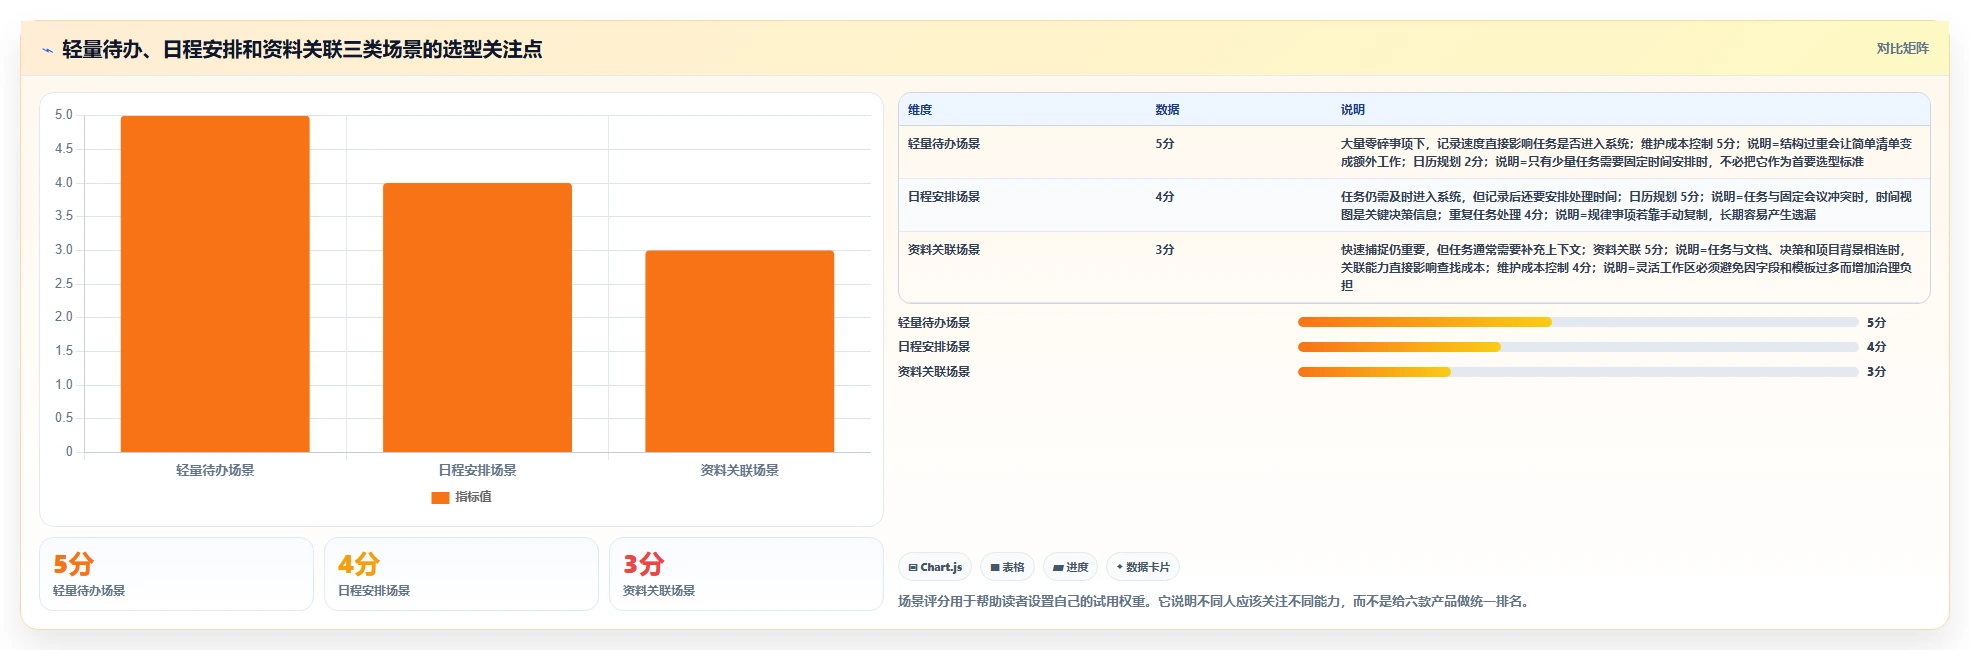This screenshot has width=1970, height=650.
Task: Click the 轻量待办场景 progress row label
Action: [934, 323]
